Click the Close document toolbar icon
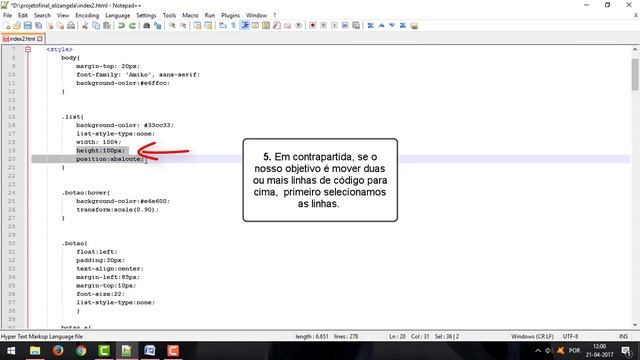This screenshot has height=360, width=640. (49, 25)
